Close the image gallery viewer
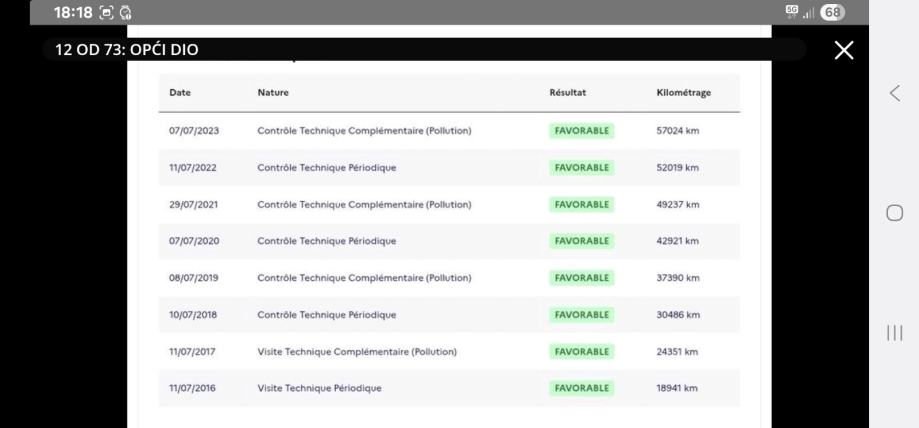 [845, 50]
